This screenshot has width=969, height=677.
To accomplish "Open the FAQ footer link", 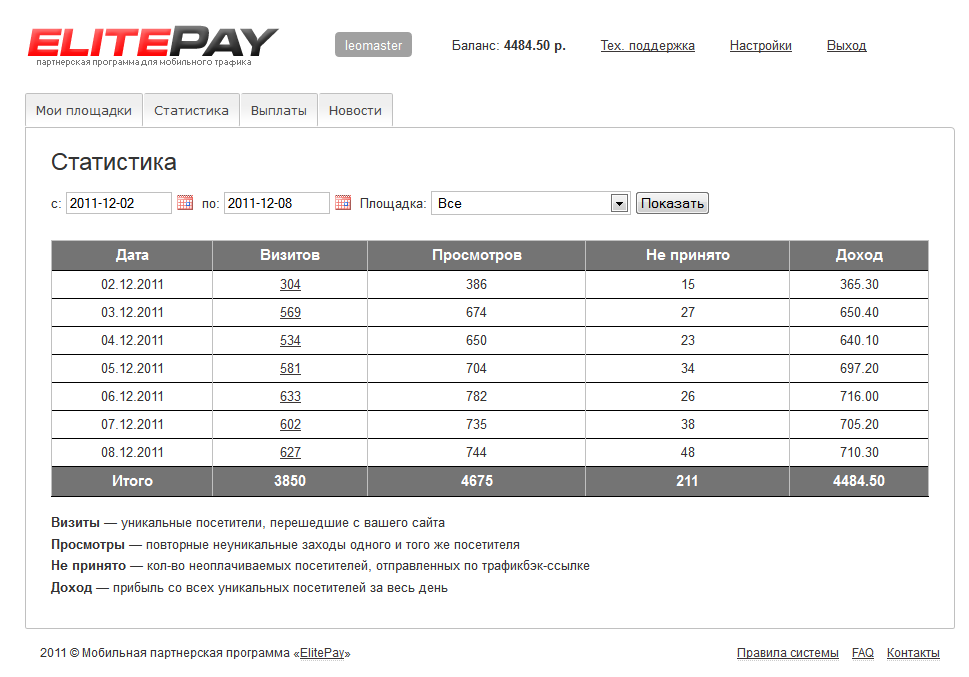I will click(862, 653).
